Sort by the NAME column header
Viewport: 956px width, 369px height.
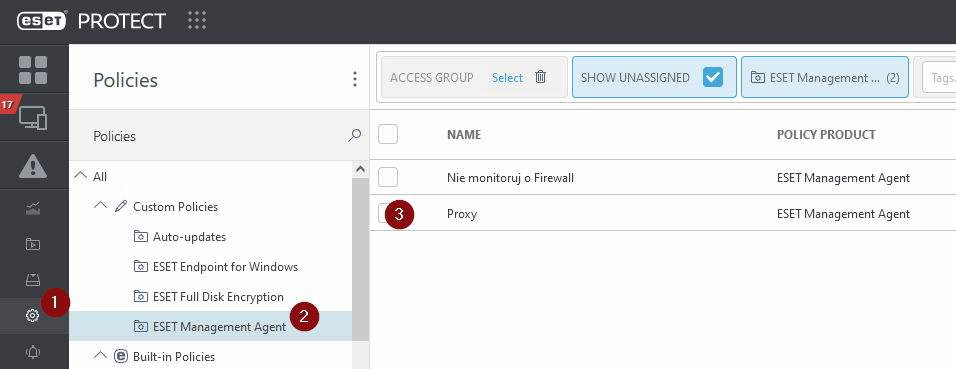click(x=464, y=134)
